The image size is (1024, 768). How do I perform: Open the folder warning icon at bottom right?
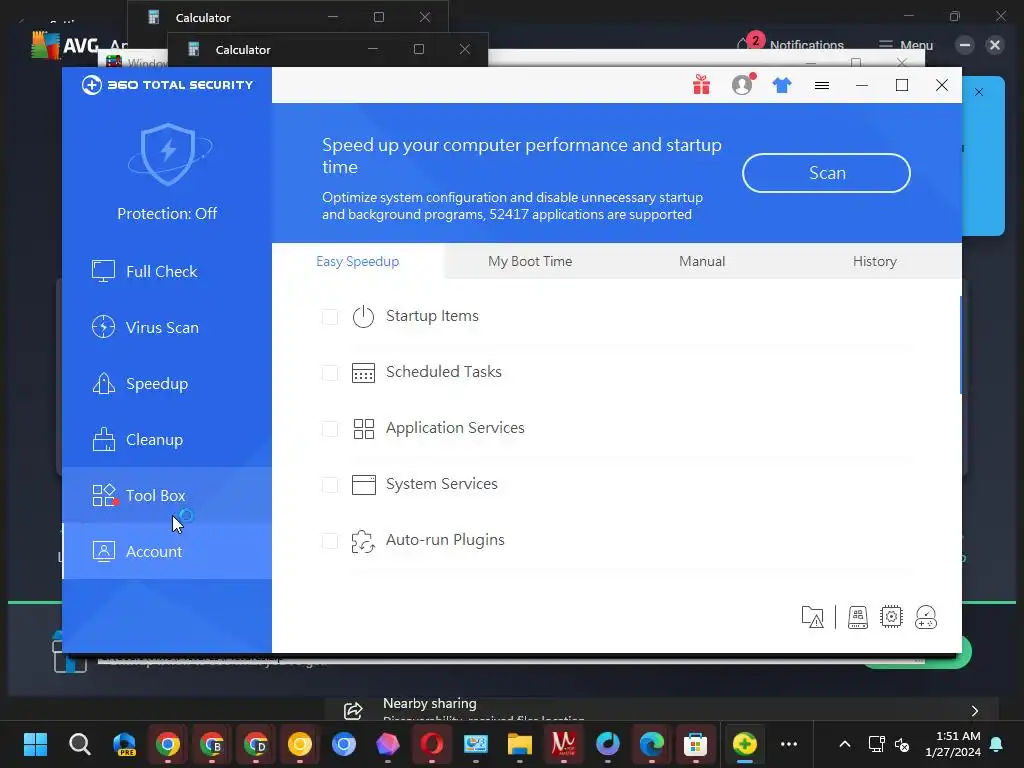pyautogui.click(x=812, y=617)
